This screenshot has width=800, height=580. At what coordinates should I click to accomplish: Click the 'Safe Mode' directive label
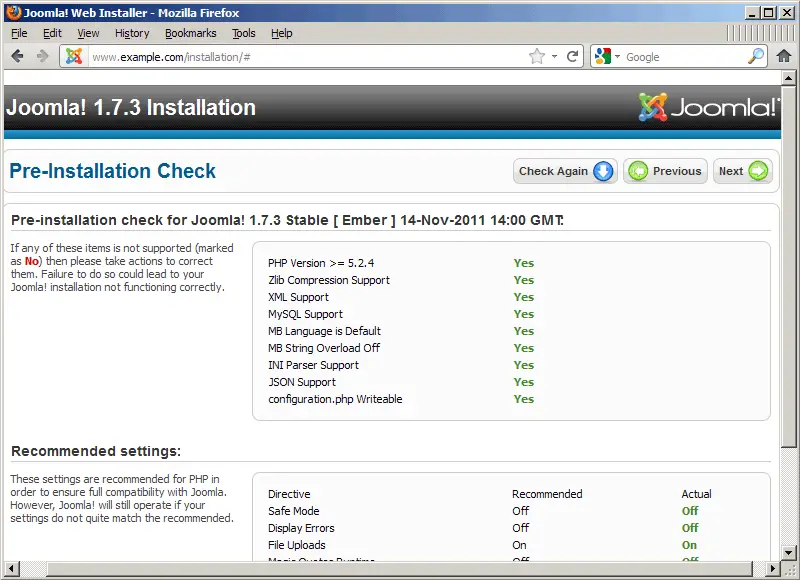[x=293, y=511]
